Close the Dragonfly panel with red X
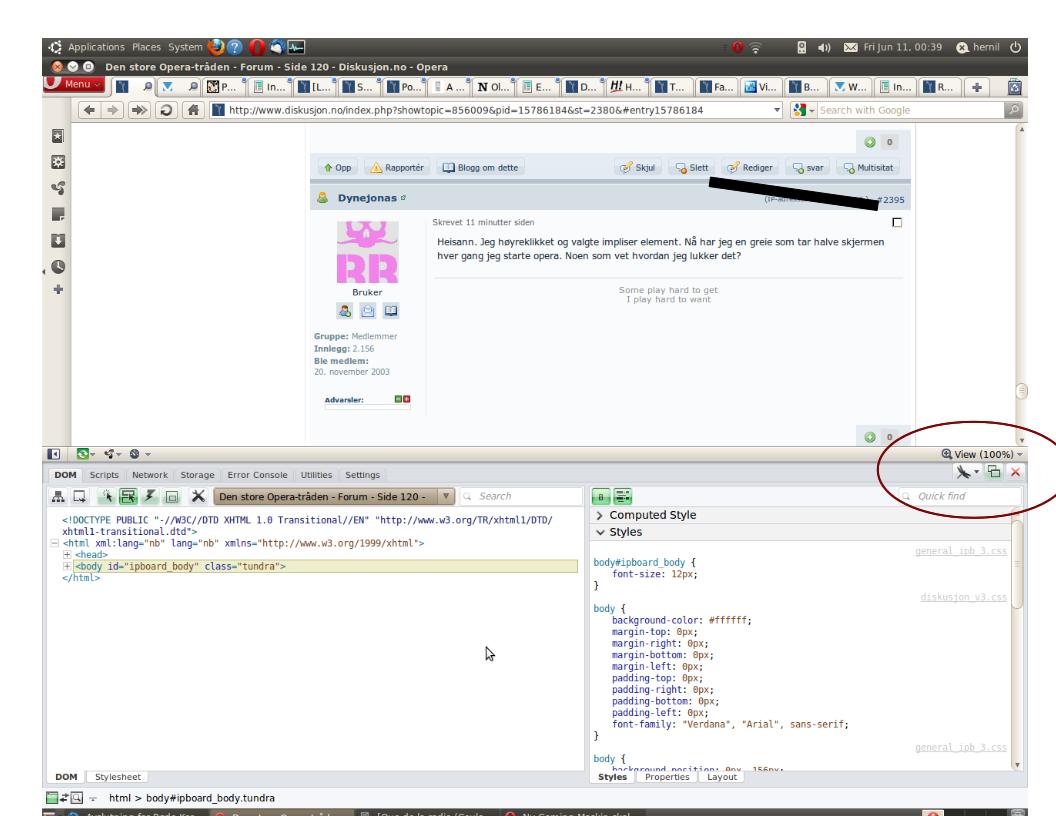The width and height of the screenshot is (1056, 816). (1015, 472)
